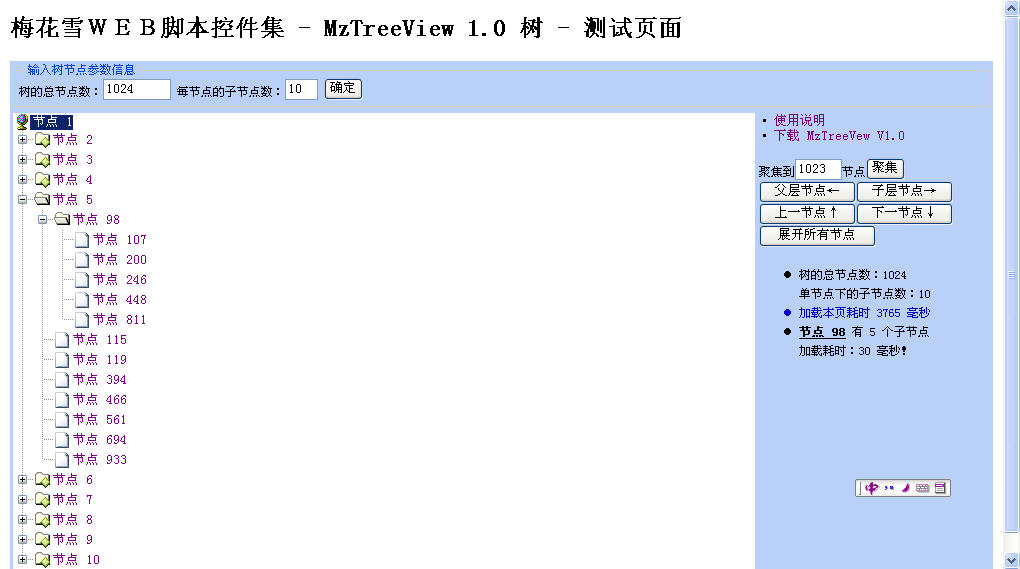Go to child with 子层节点→ button
This screenshot has width=1020, height=569.
[x=904, y=191]
